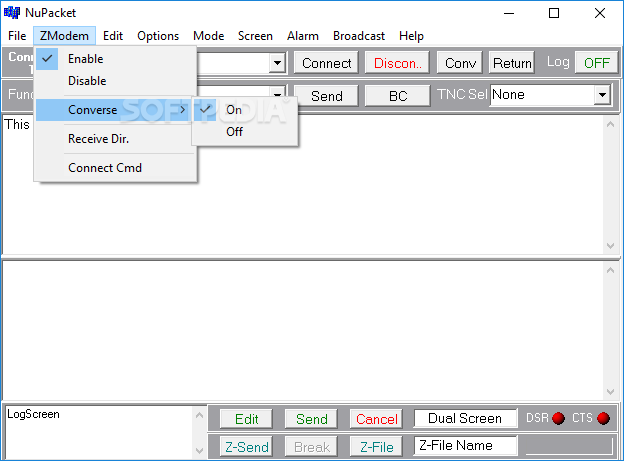The height and width of the screenshot is (461, 624).
Task: Click lower pane scrollbar down arrow
Action: pos(610,391)
